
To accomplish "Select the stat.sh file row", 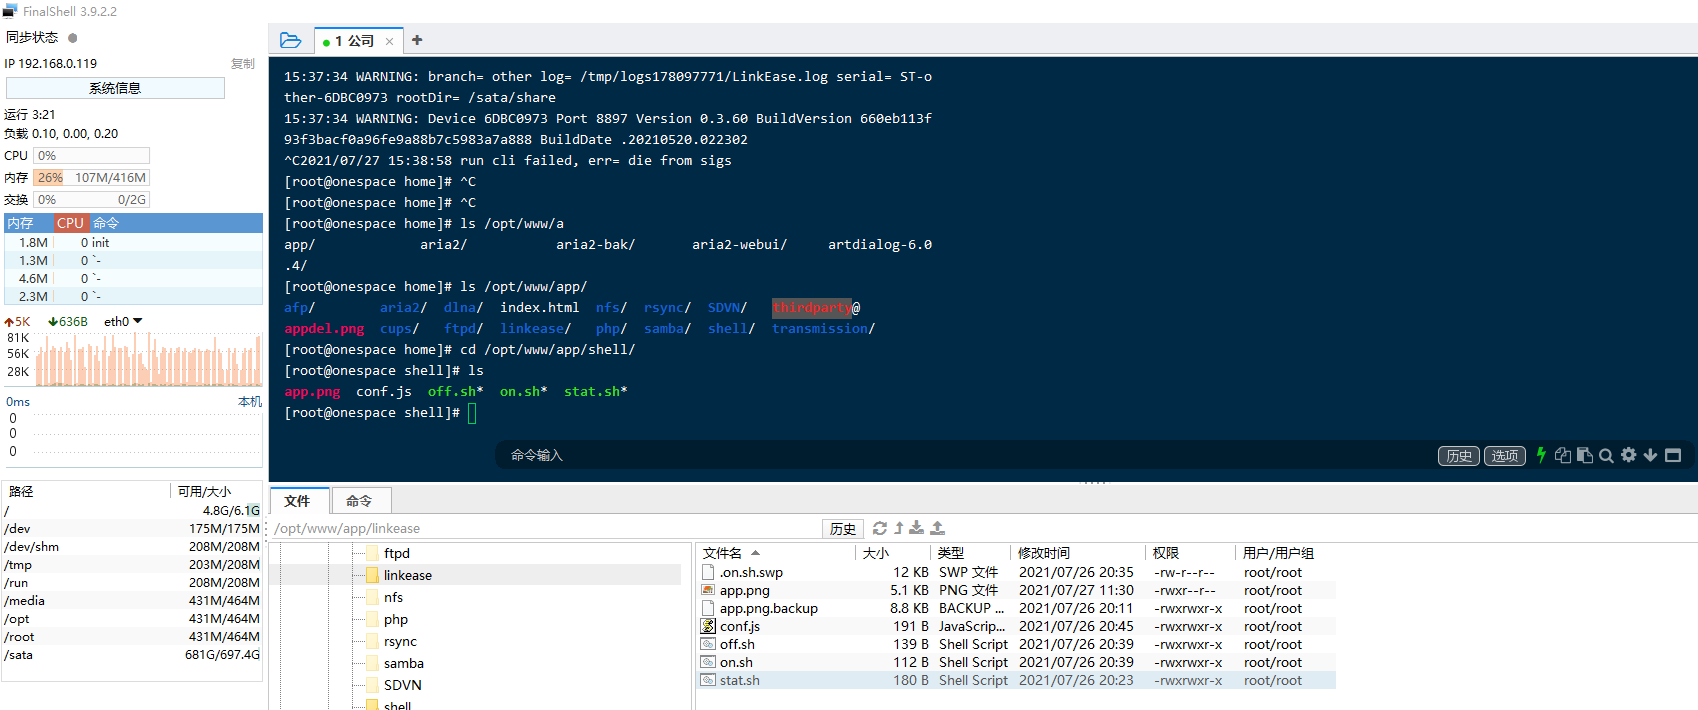I will (x=1017, y=680).
